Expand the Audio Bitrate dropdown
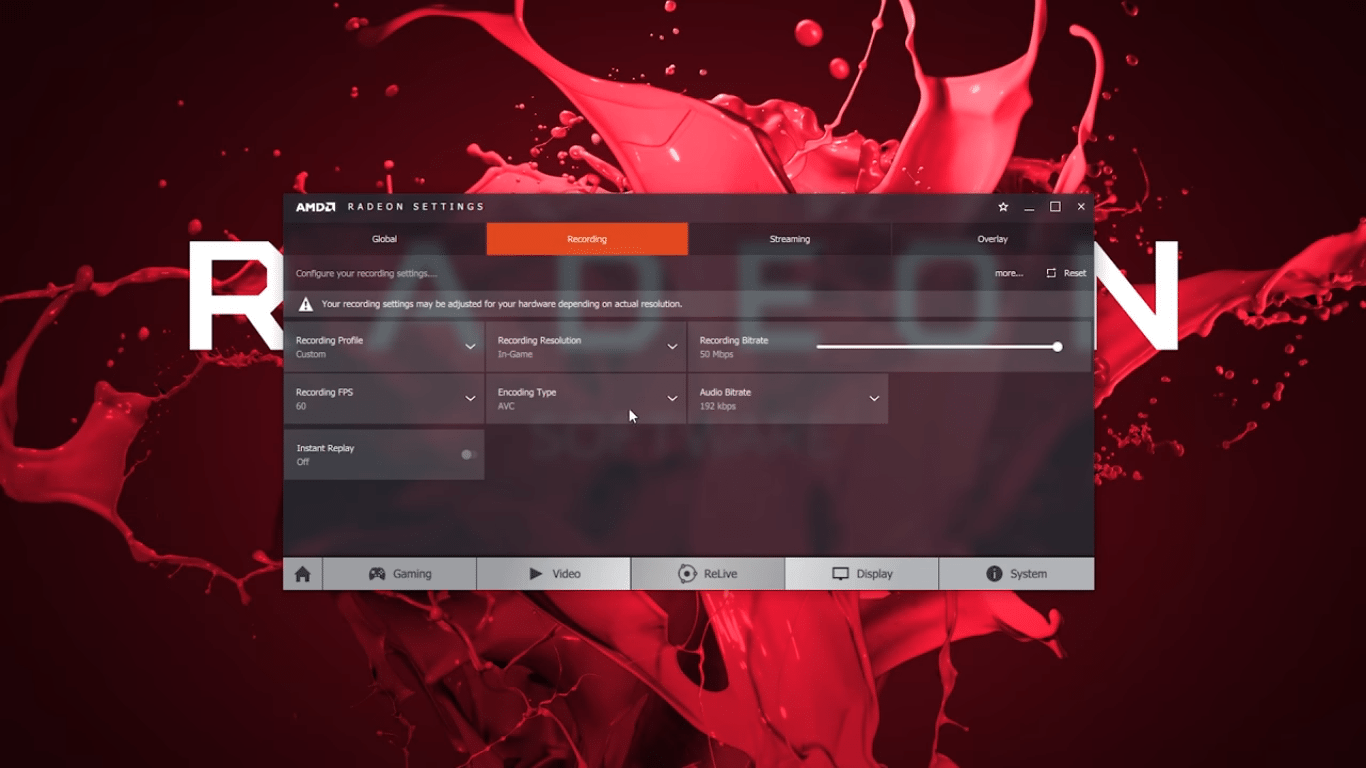 pos(788,399)
